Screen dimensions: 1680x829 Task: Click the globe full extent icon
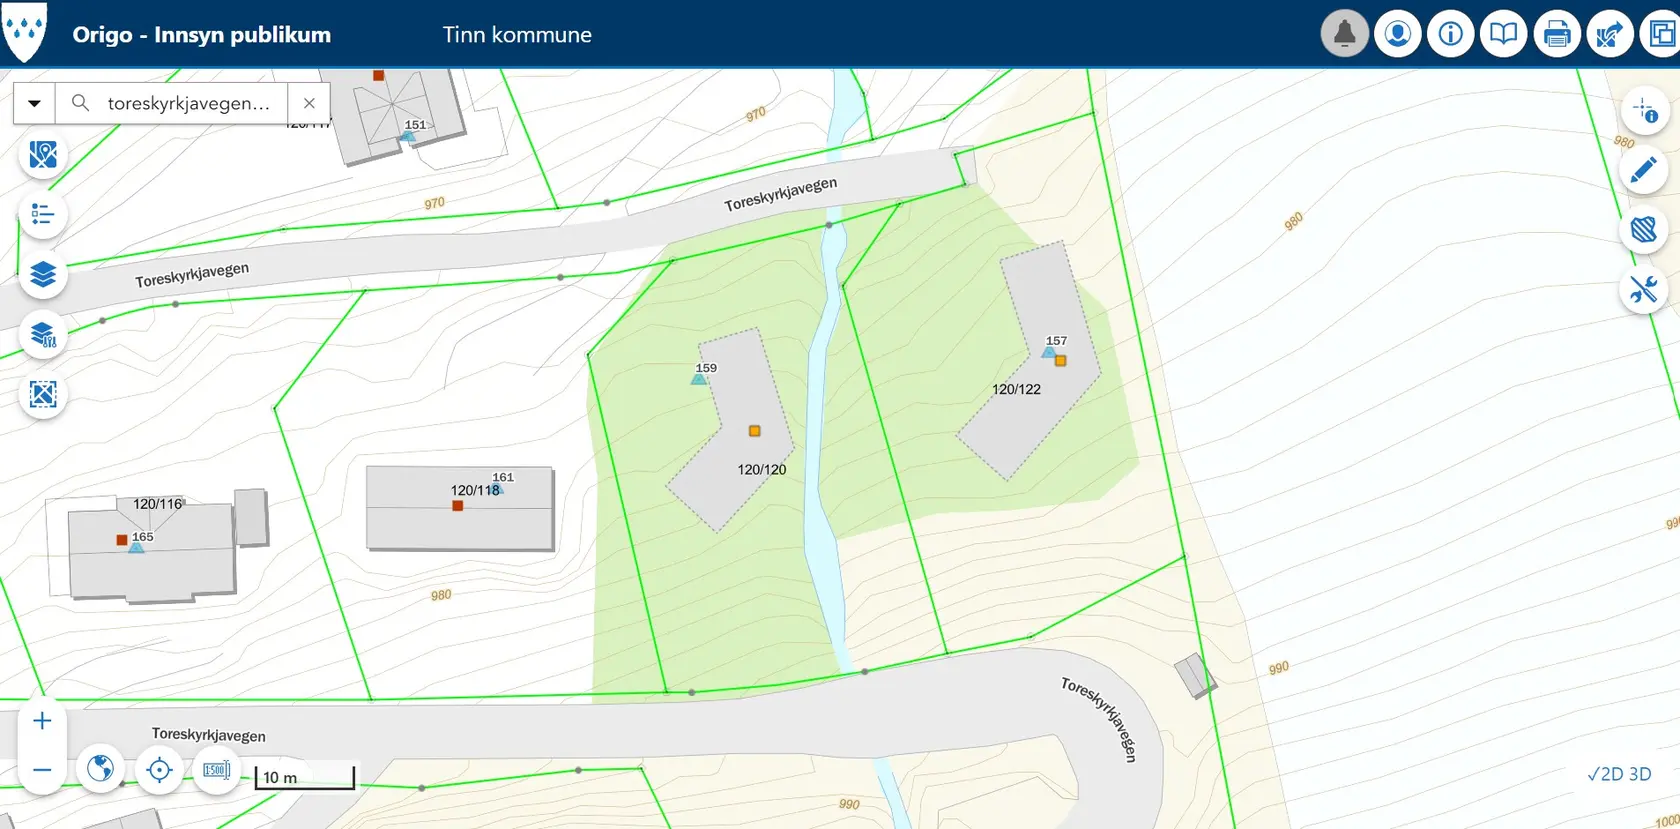click(x=100, y=769)
